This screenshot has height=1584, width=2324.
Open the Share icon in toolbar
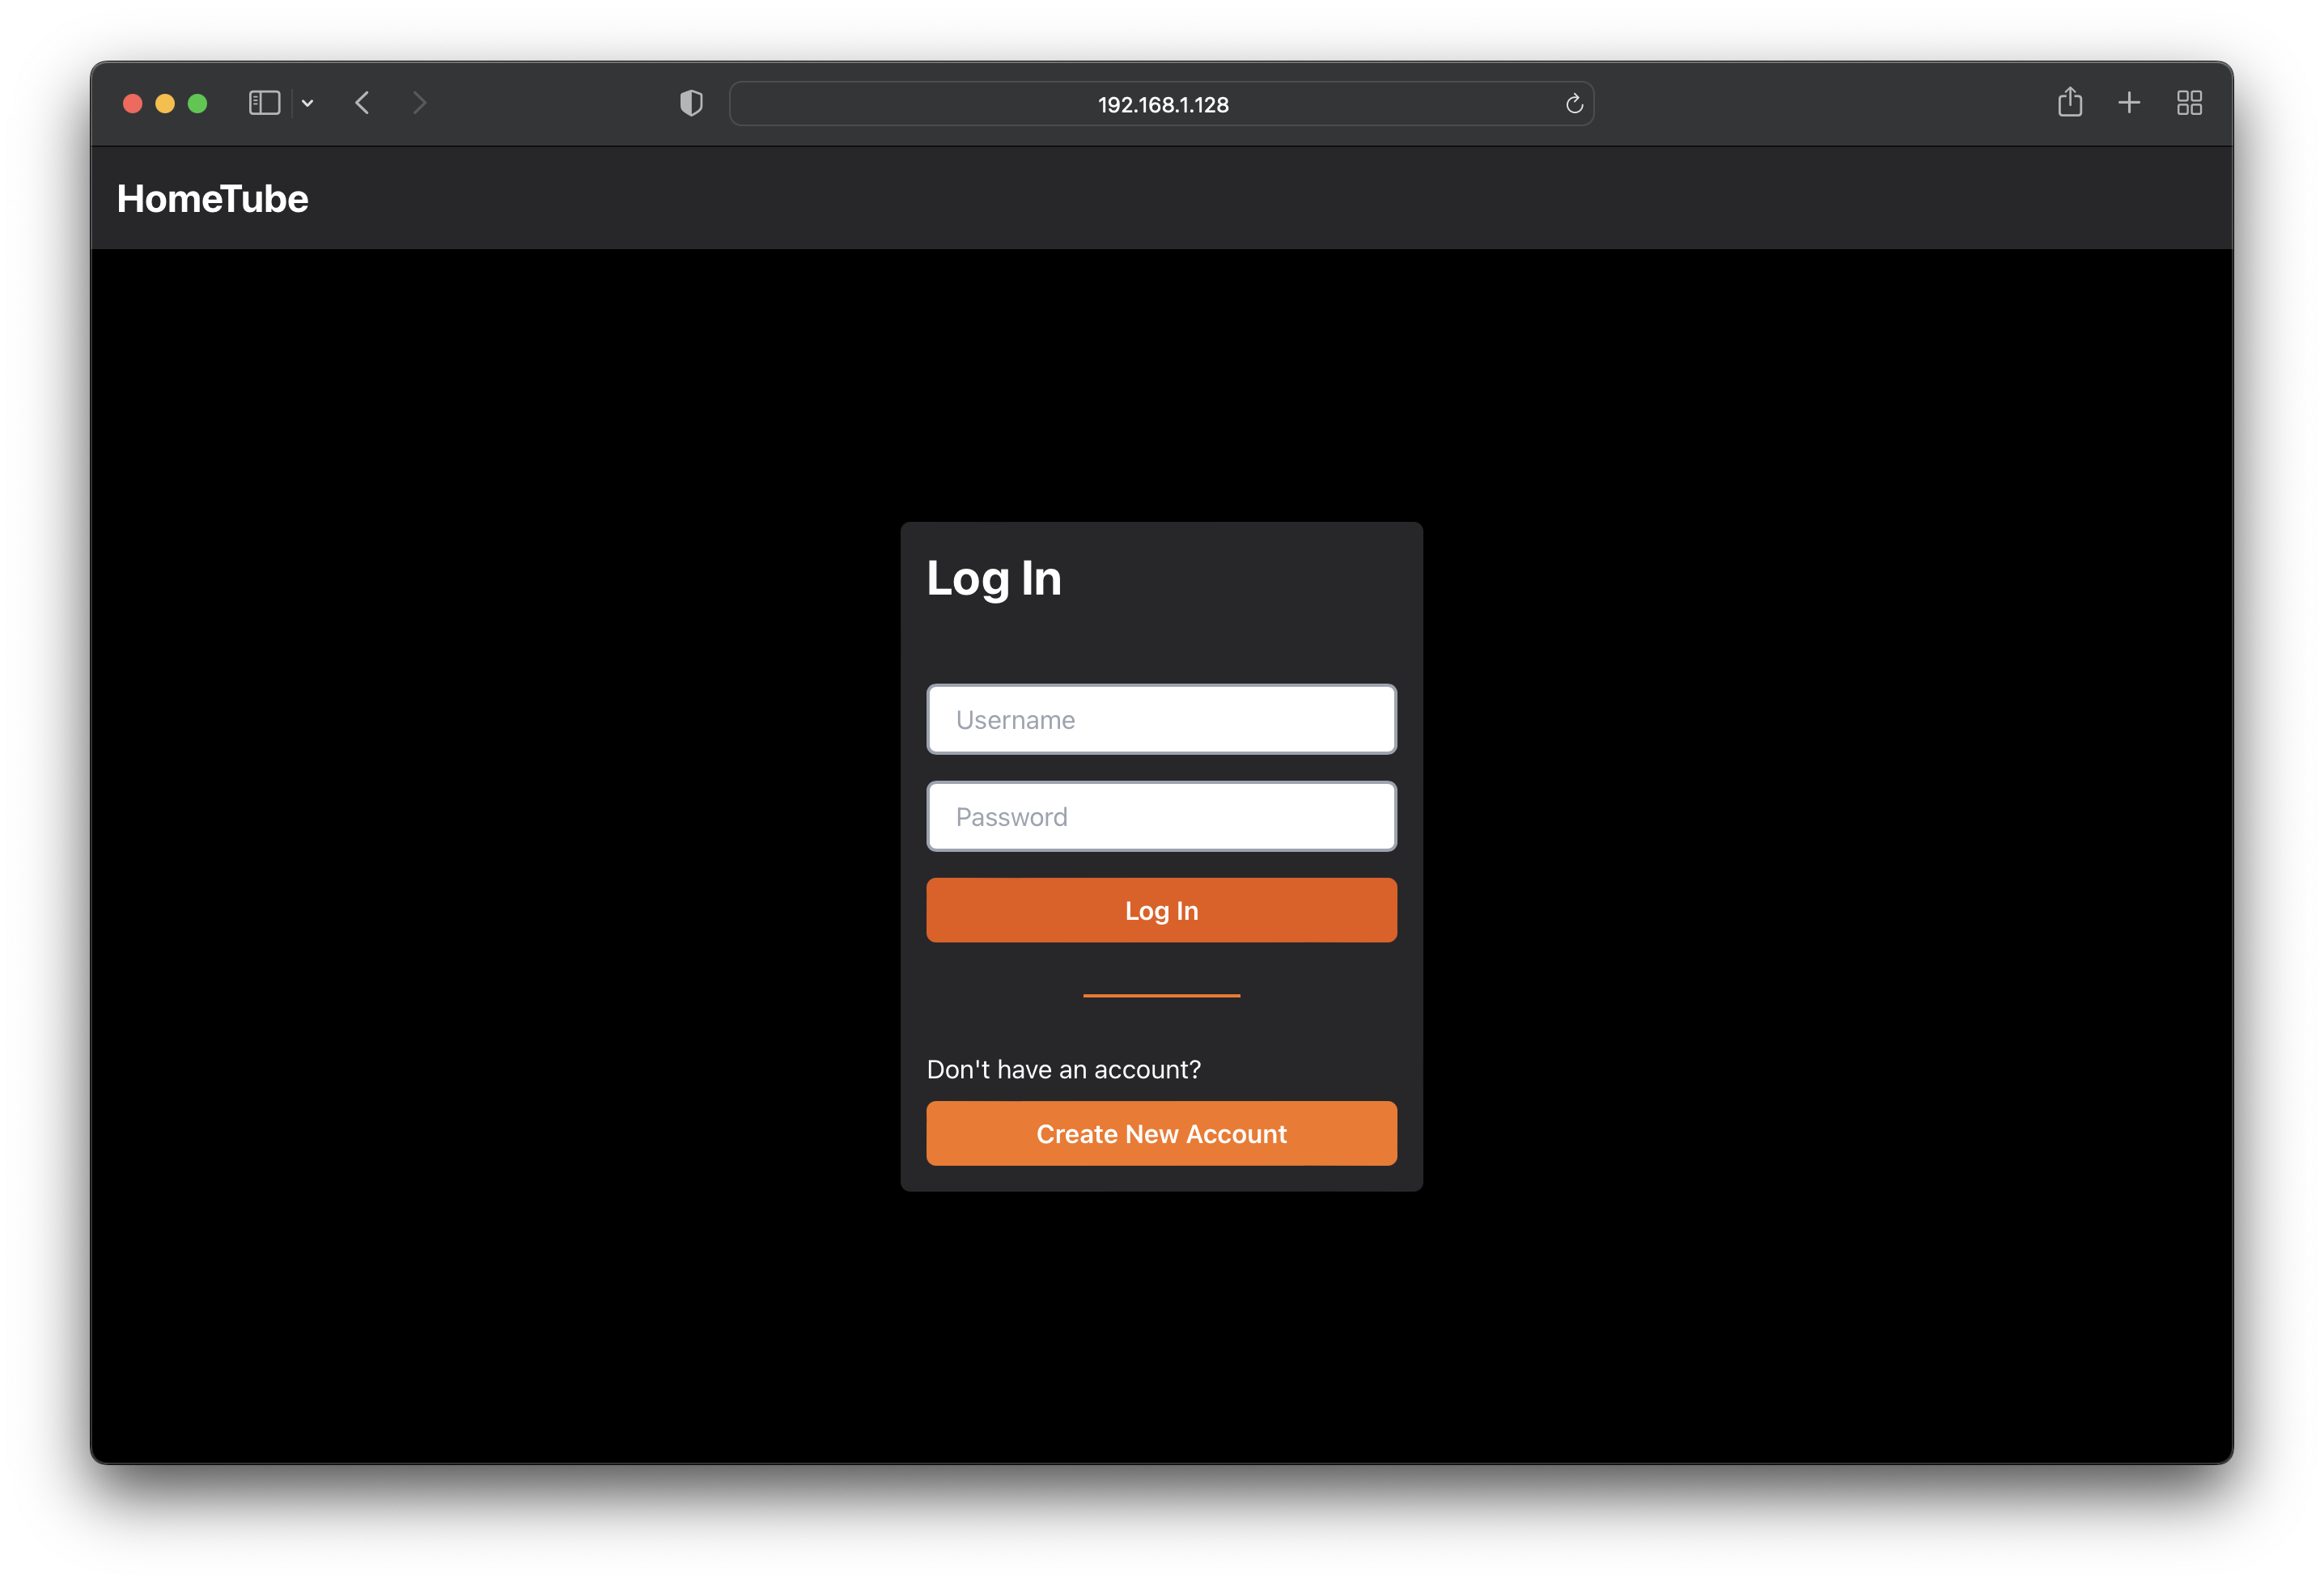[2070, 102]
